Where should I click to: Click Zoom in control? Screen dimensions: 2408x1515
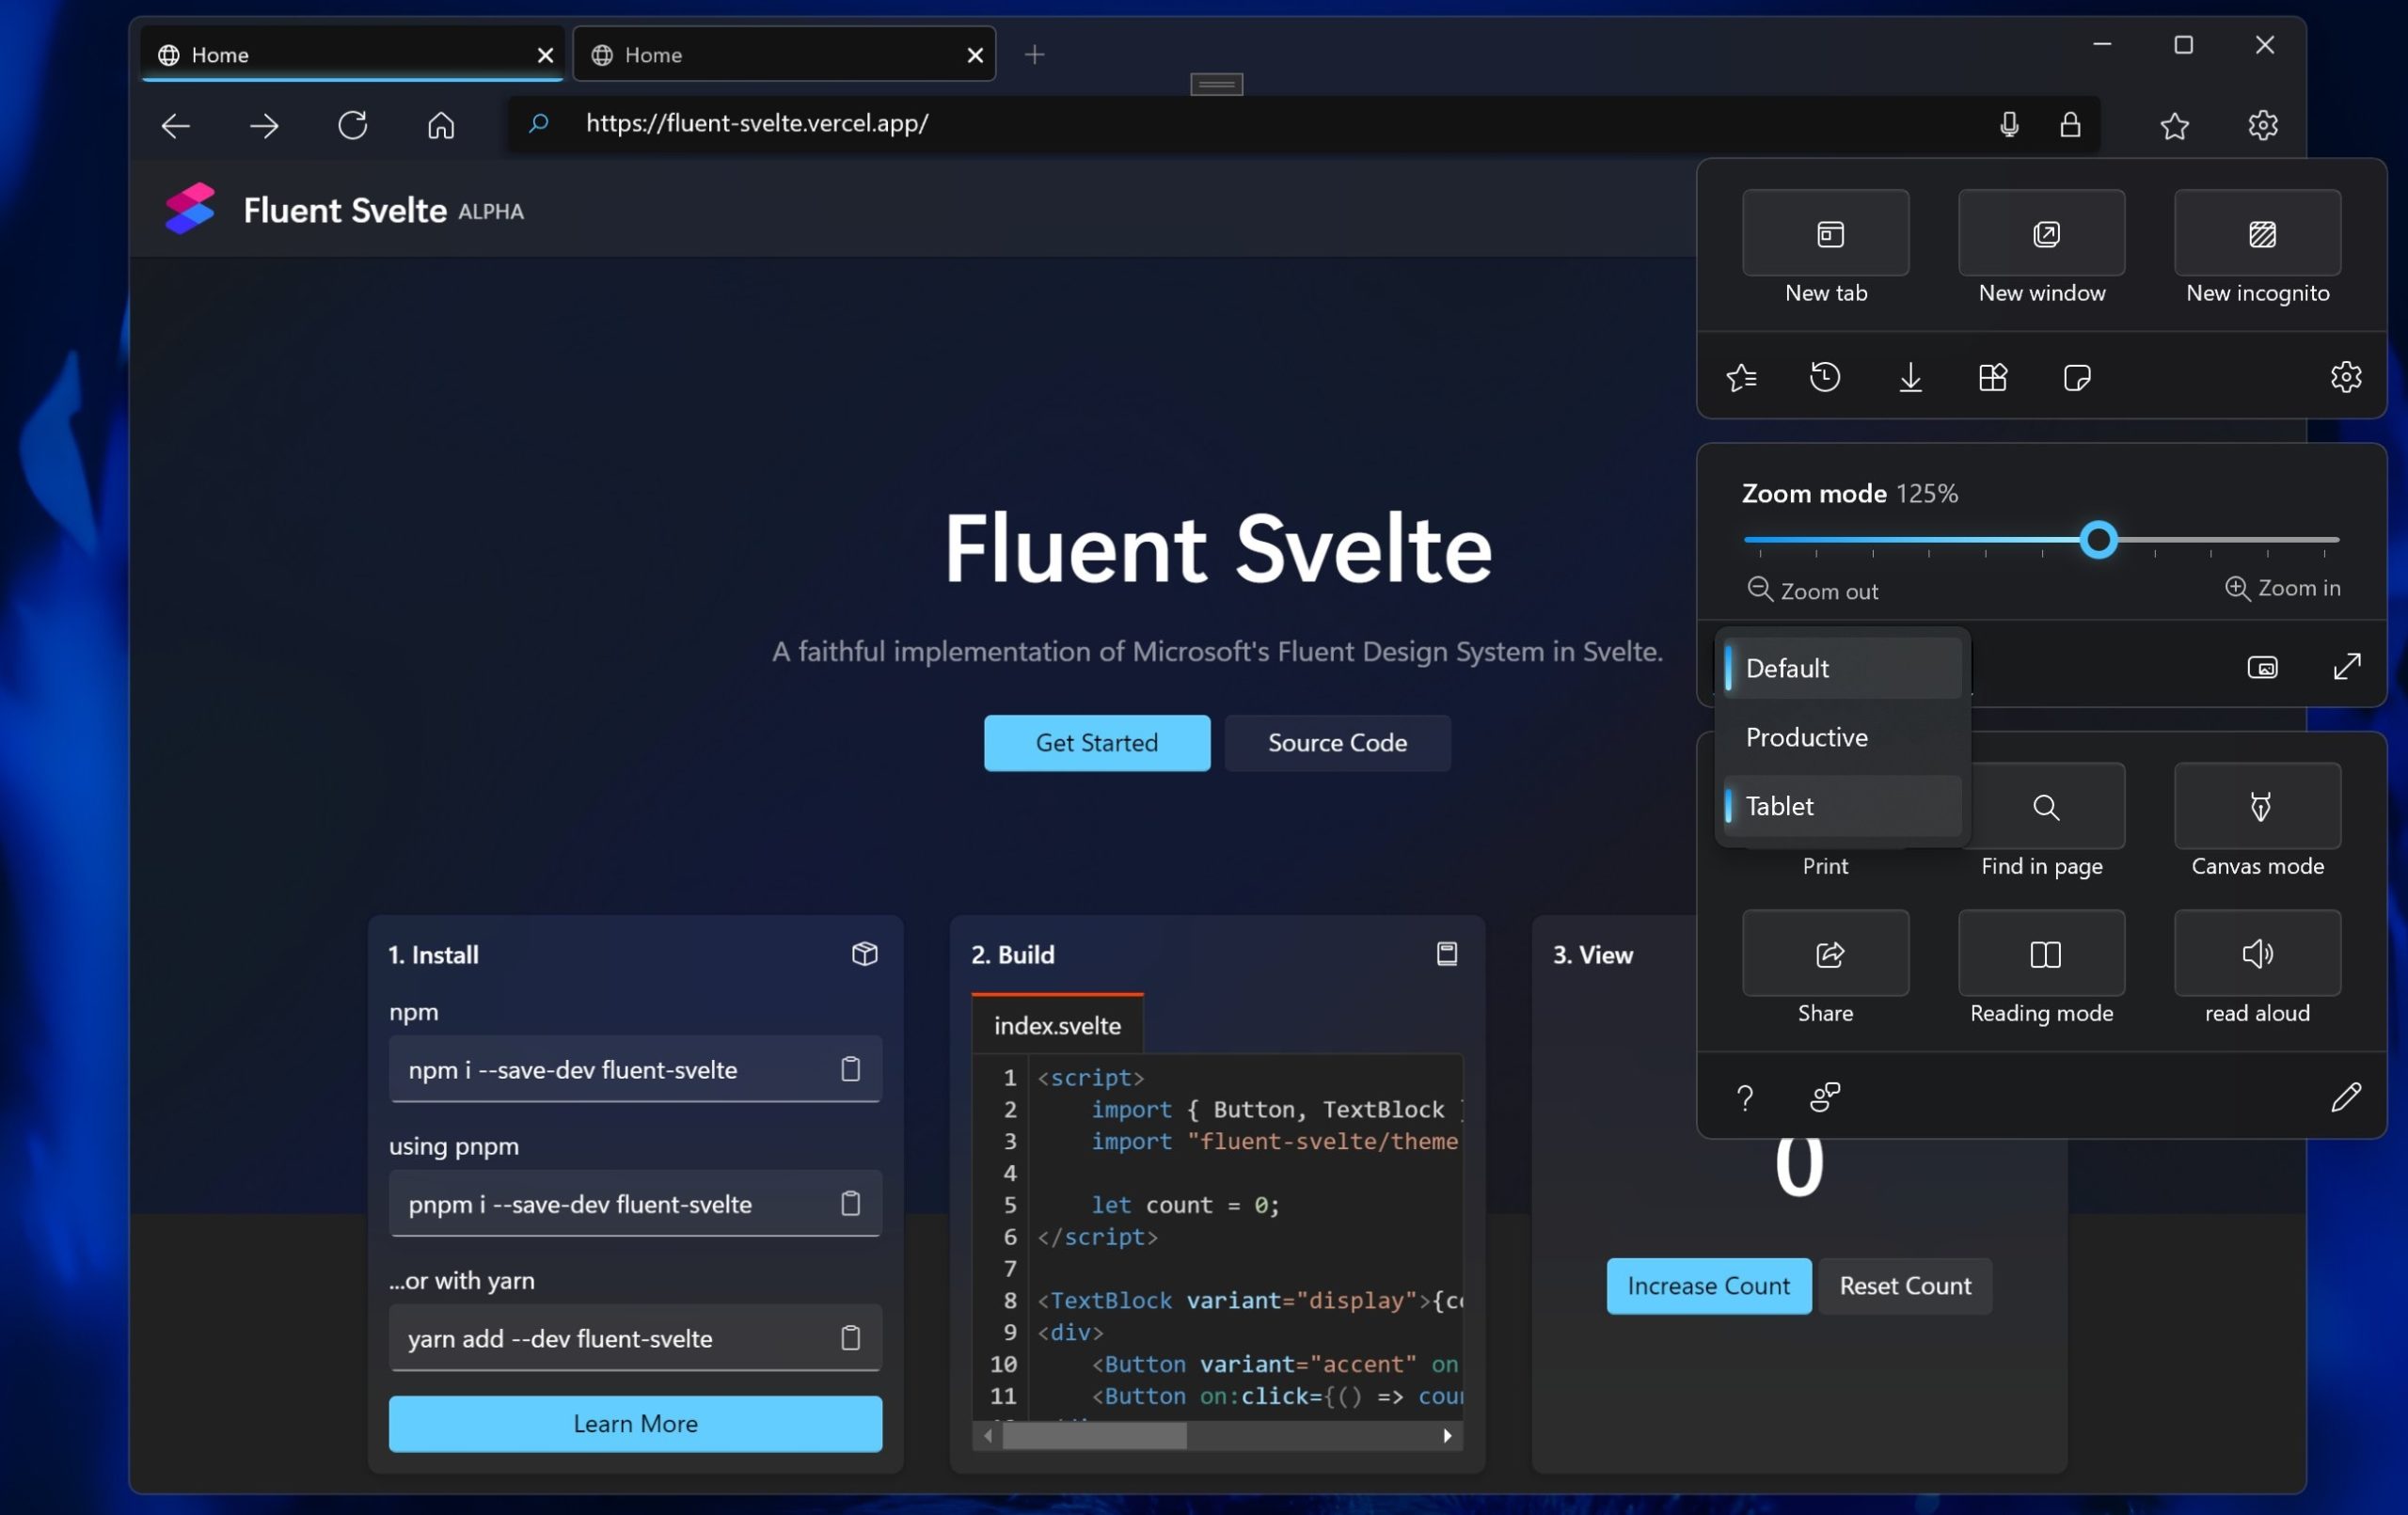point(2282,588)
